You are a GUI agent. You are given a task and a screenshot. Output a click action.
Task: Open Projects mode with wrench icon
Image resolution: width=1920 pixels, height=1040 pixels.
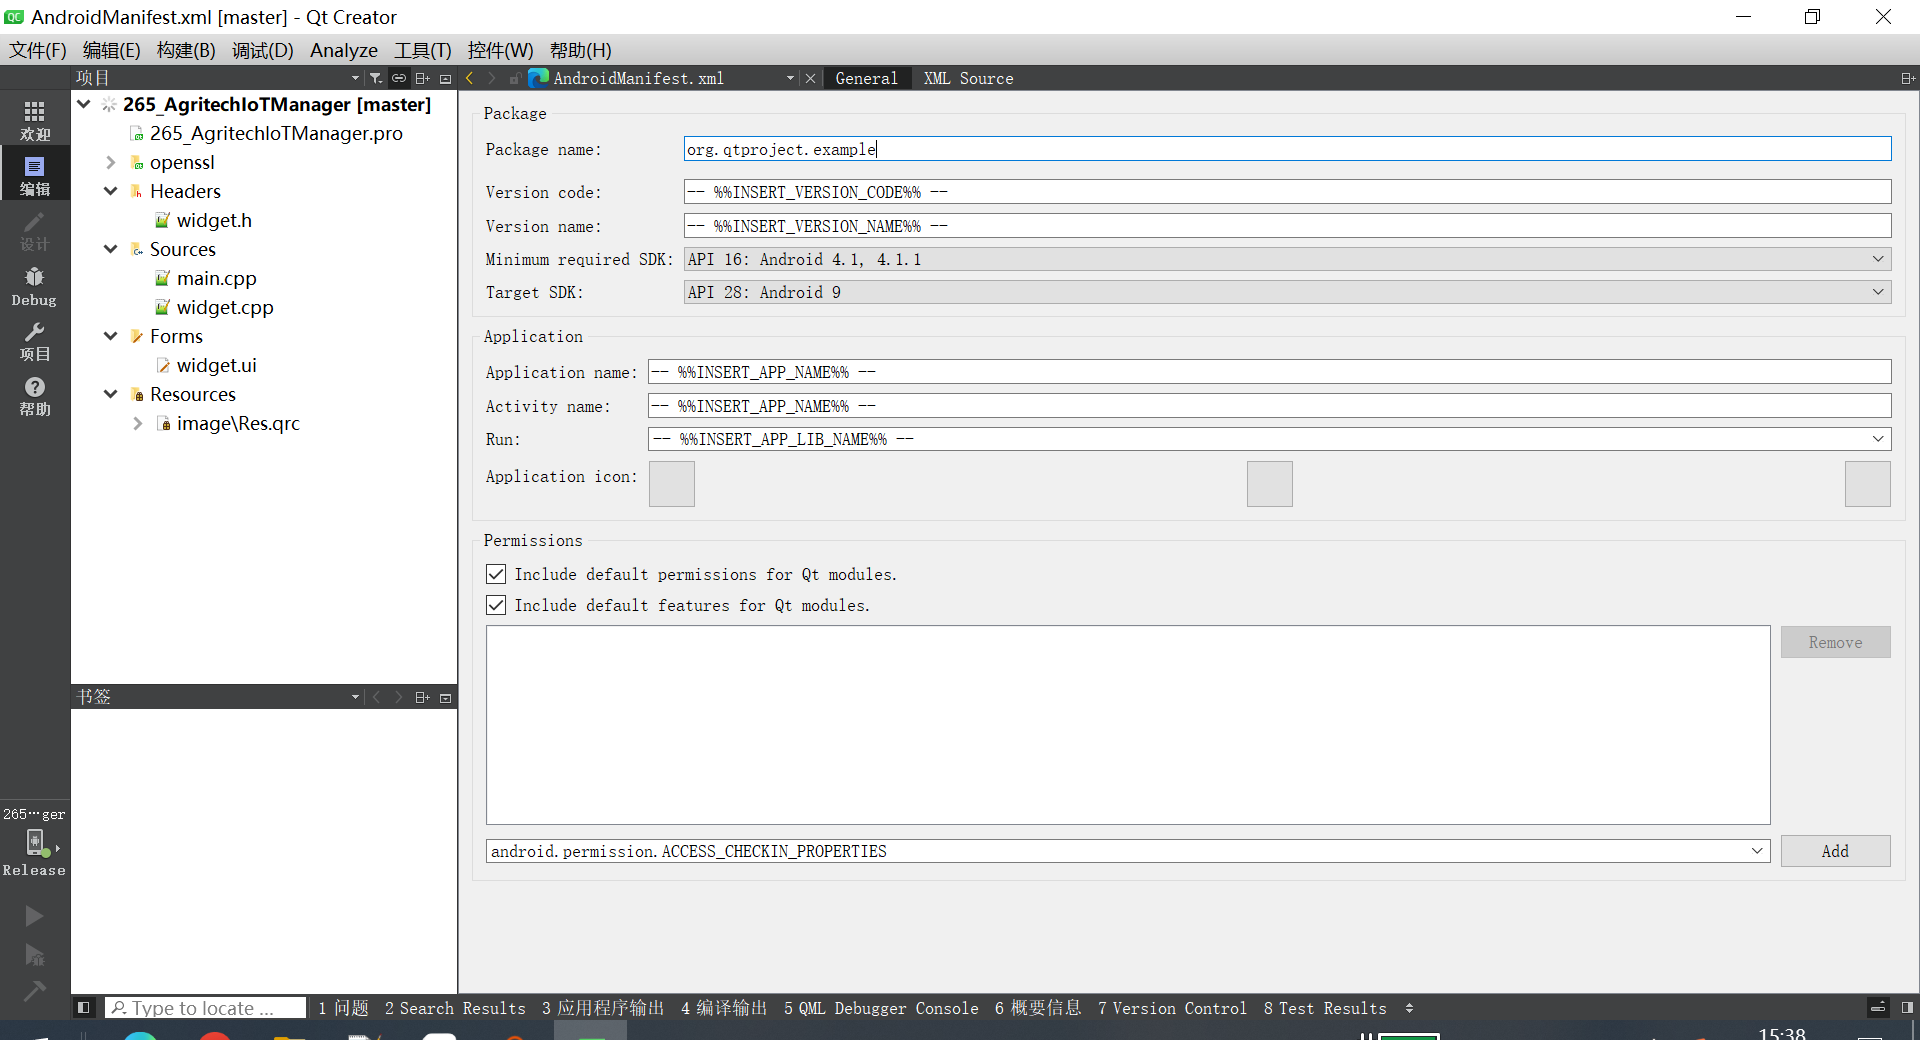pos(35,341)
